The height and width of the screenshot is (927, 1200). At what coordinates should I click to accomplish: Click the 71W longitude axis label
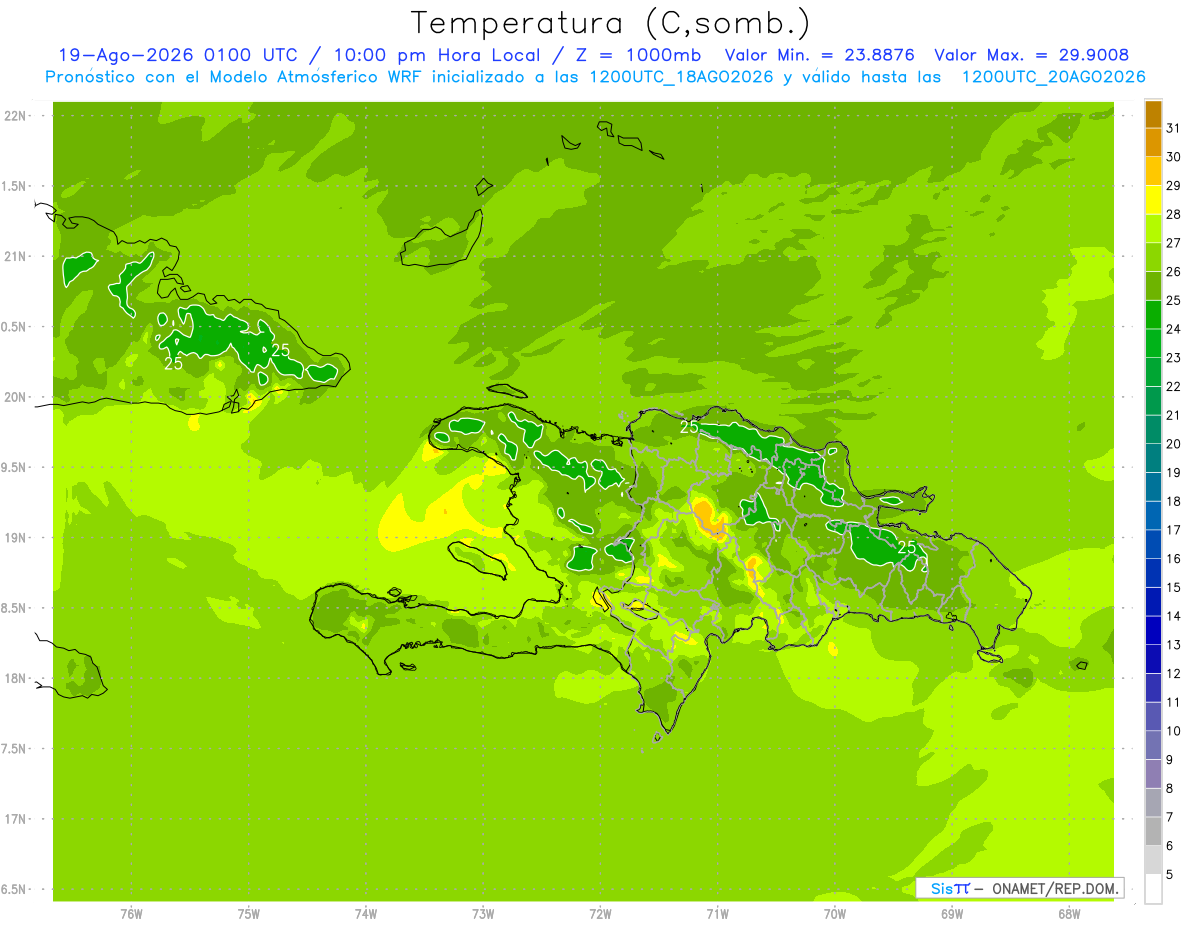pos(717,914)
